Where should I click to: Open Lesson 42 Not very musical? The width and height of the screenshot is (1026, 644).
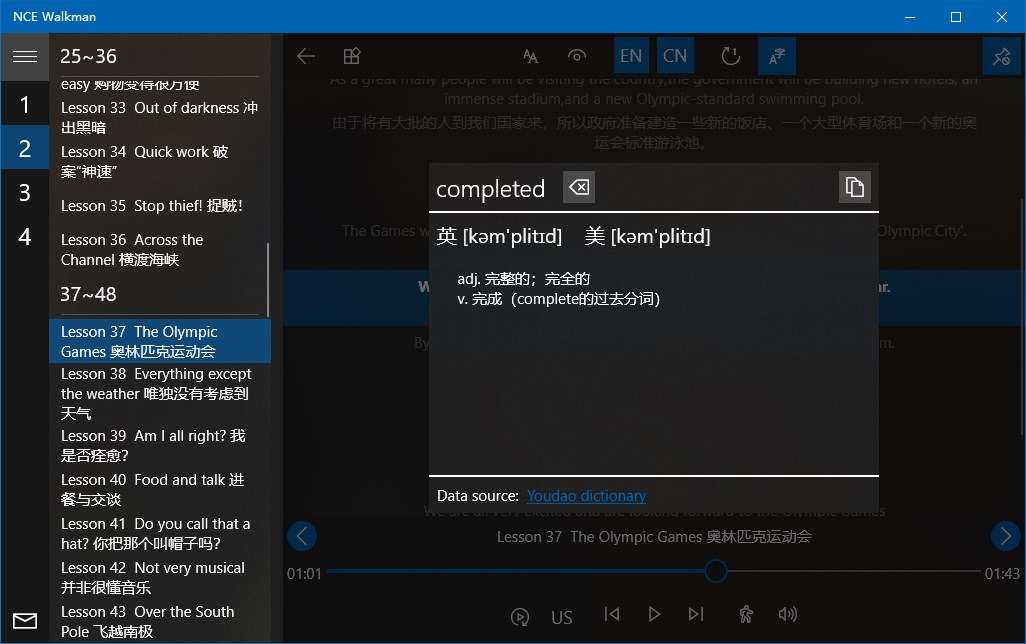point(160,577)
